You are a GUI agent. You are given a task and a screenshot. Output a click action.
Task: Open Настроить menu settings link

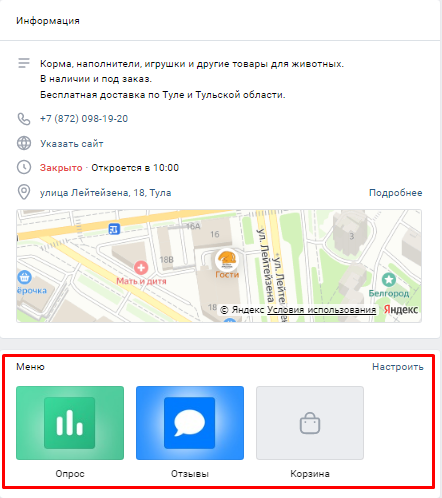click(398, 367)
